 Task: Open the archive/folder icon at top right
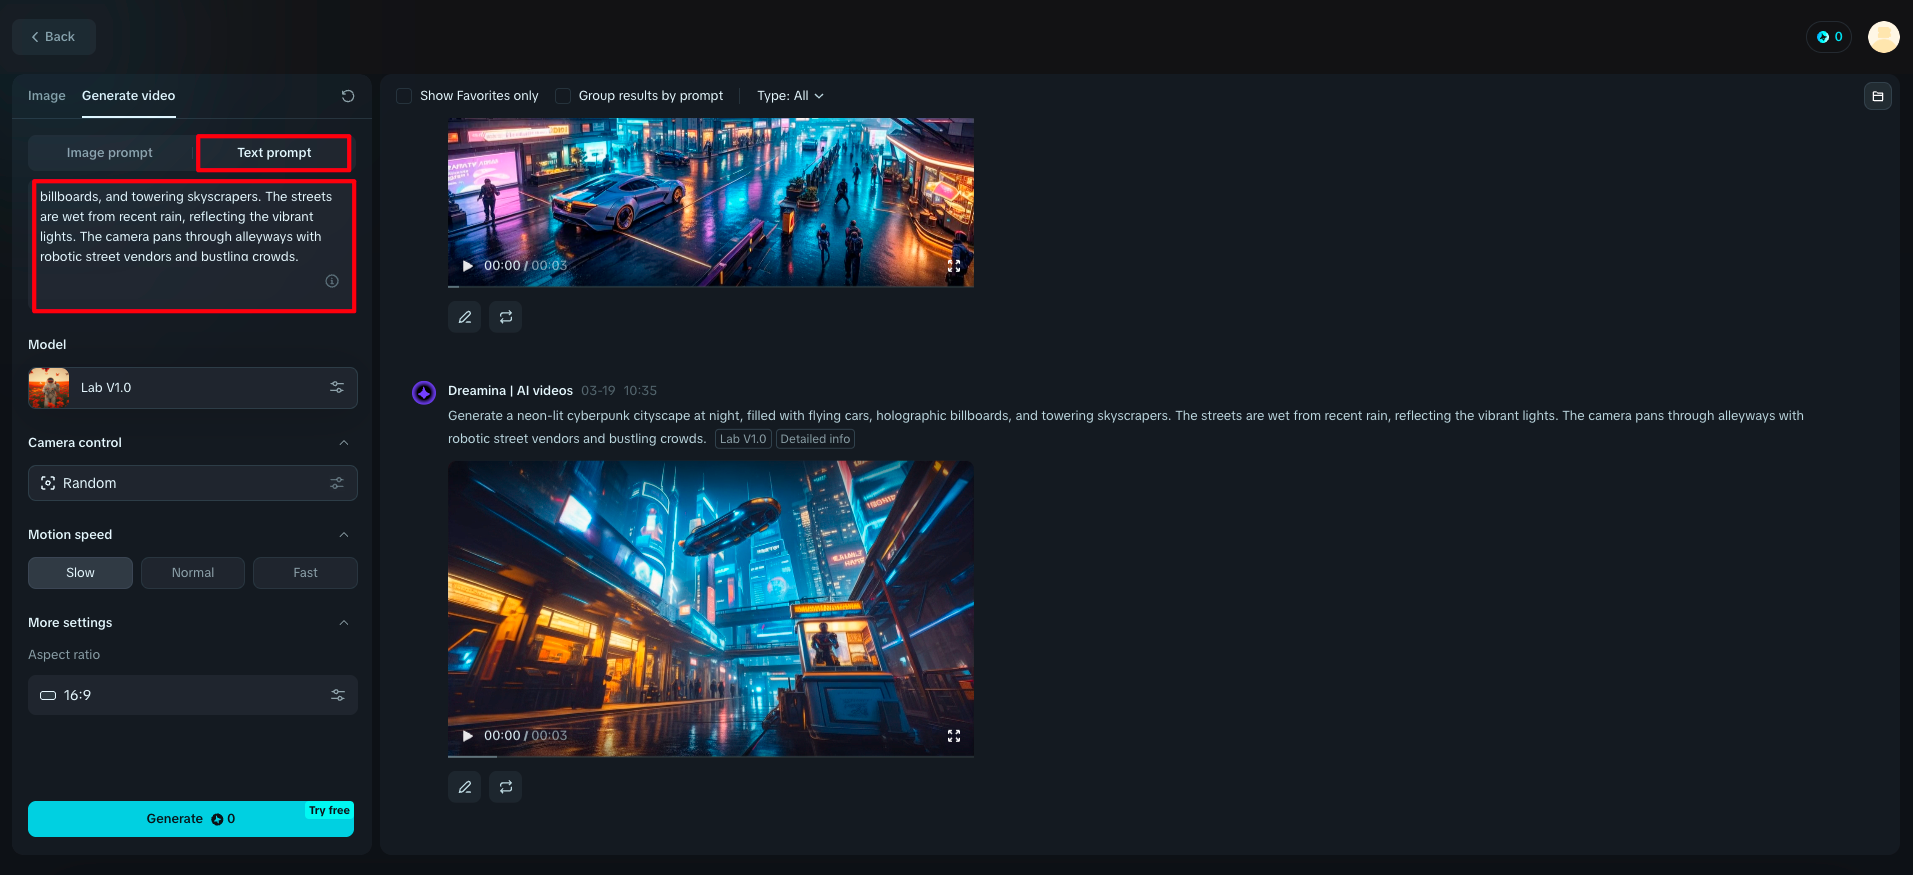(x=1878, y=96)
